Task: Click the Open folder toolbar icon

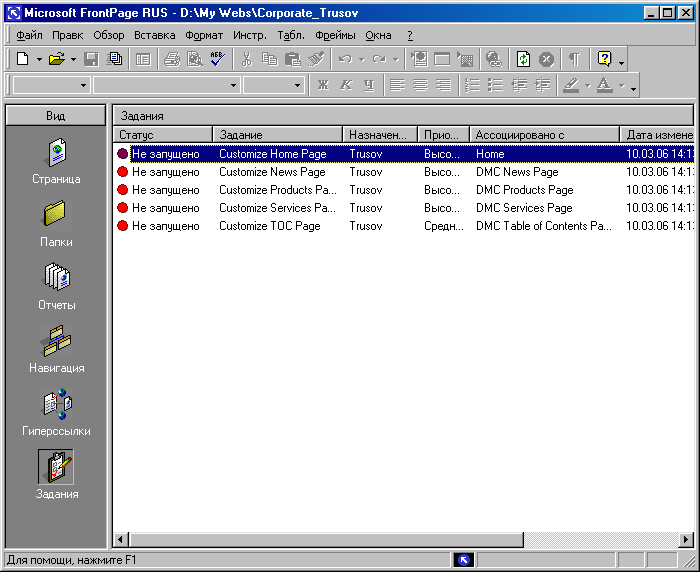Action: (x=57, y=59)
